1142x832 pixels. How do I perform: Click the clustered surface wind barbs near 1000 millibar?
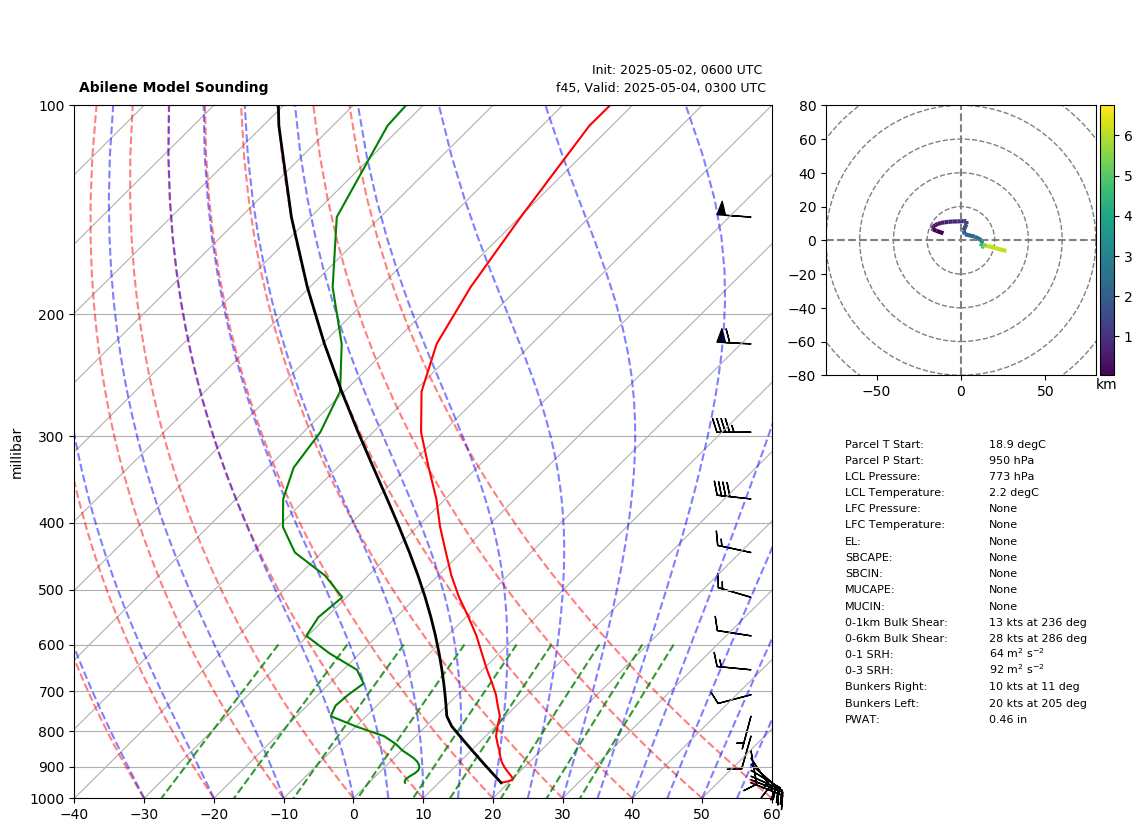(x=765, y=787)
